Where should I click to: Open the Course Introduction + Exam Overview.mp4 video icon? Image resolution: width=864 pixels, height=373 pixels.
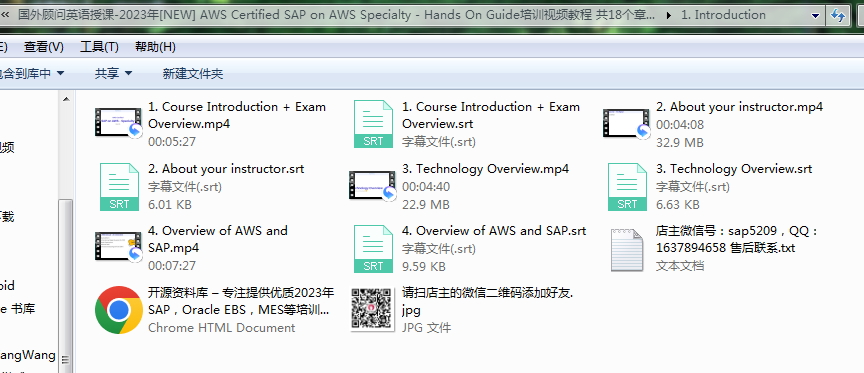[x=118, y=123]
